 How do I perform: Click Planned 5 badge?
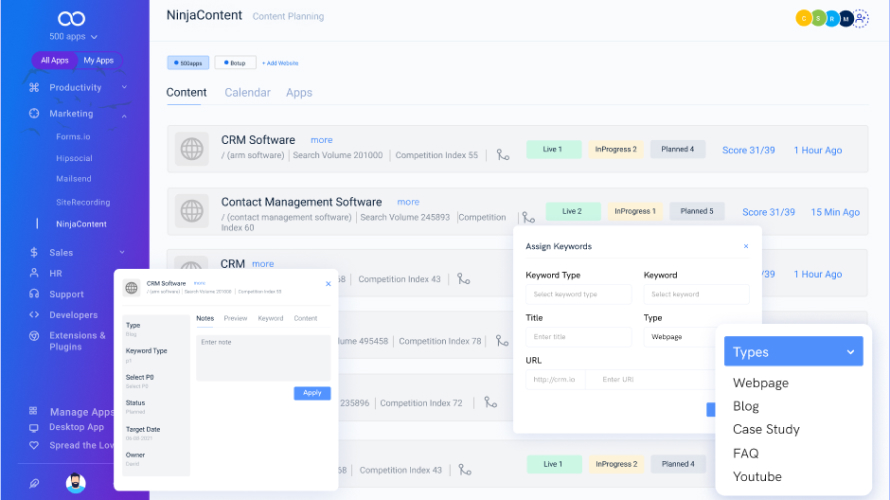pyautogui.click(x=697, y=211)
